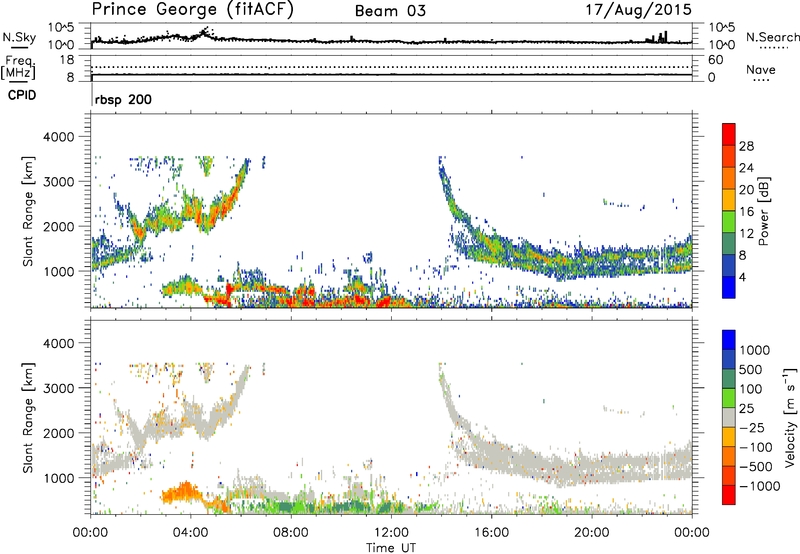Click the plot title 'Prince George (fitACF)'
The width and height of the screenshot is (800, 554).
193,10
